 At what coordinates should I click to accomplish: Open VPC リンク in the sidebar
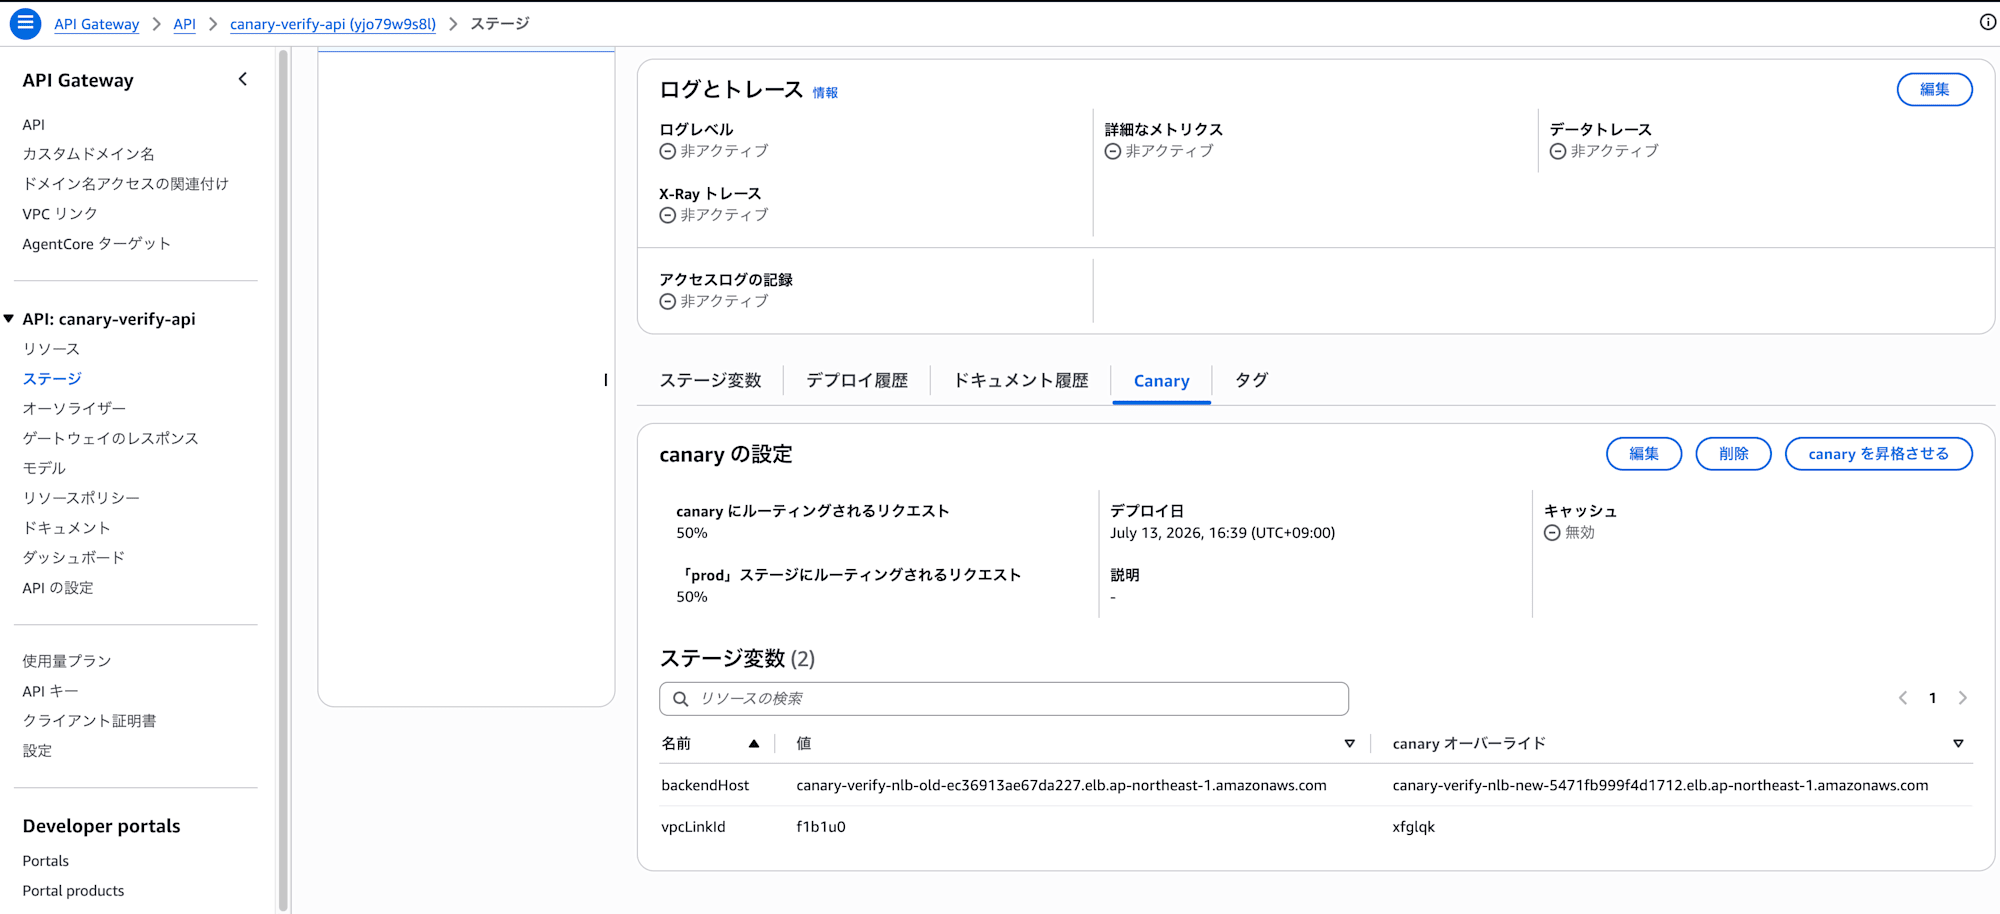60,214
